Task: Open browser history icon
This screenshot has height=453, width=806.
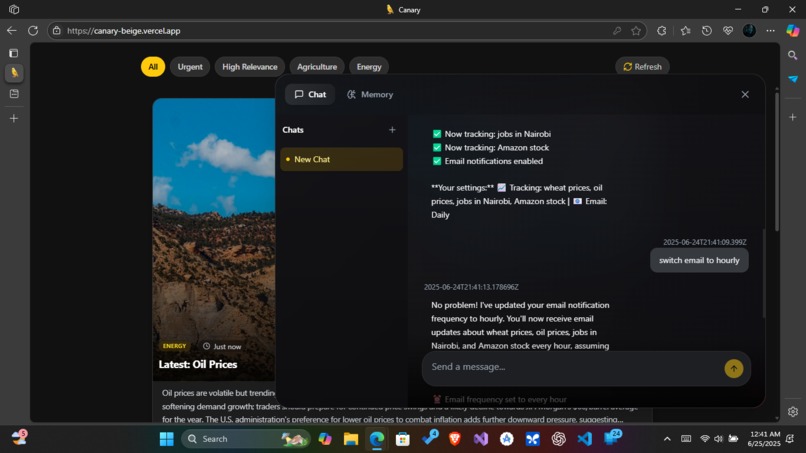Action: click(x=707, y=31)
